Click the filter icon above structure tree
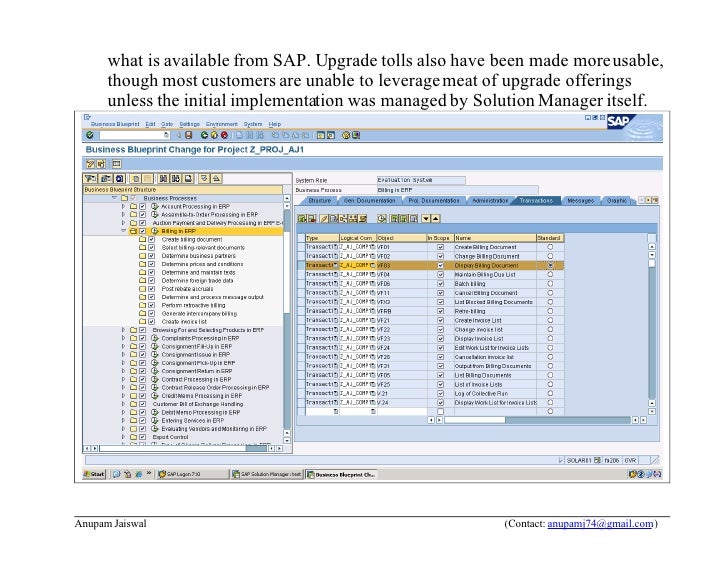This screenshot has height=563, width=728. coord(91,178)
